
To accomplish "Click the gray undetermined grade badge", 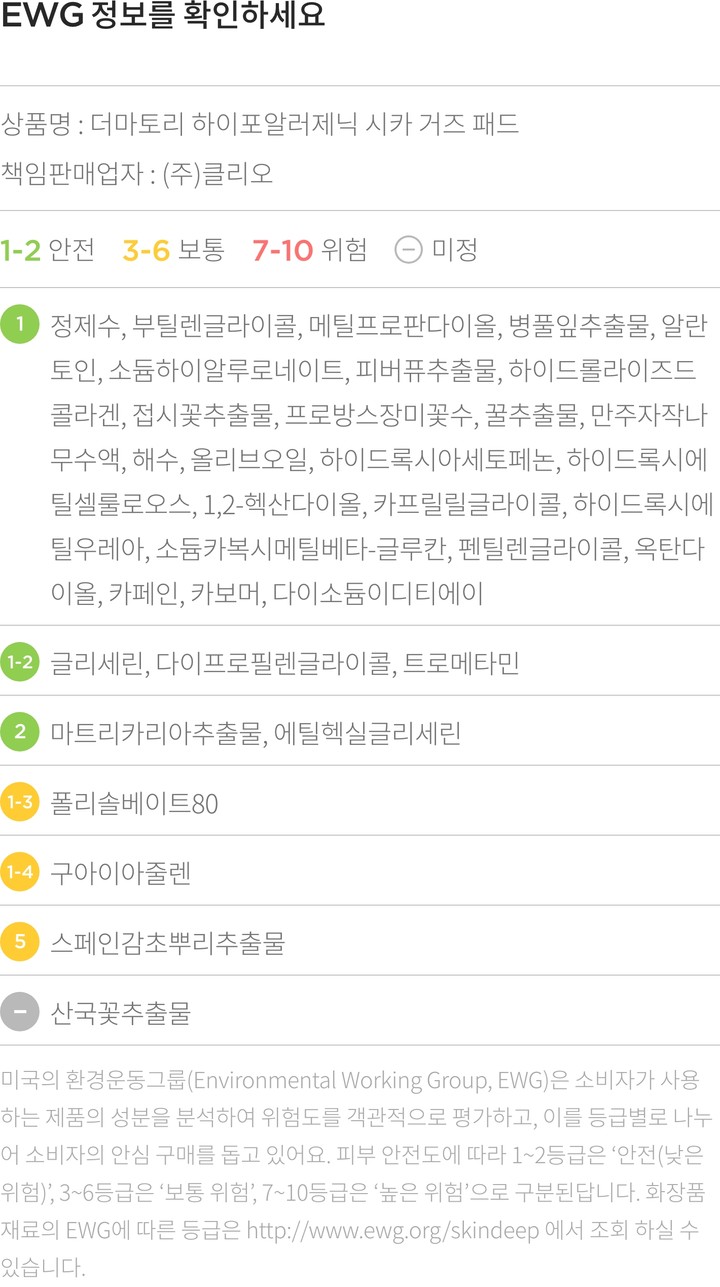I will [x=20, y=1012].
